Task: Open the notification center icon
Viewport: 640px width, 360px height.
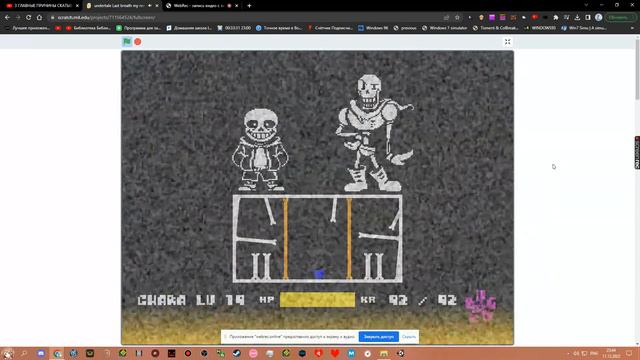Action: [629, 353]
